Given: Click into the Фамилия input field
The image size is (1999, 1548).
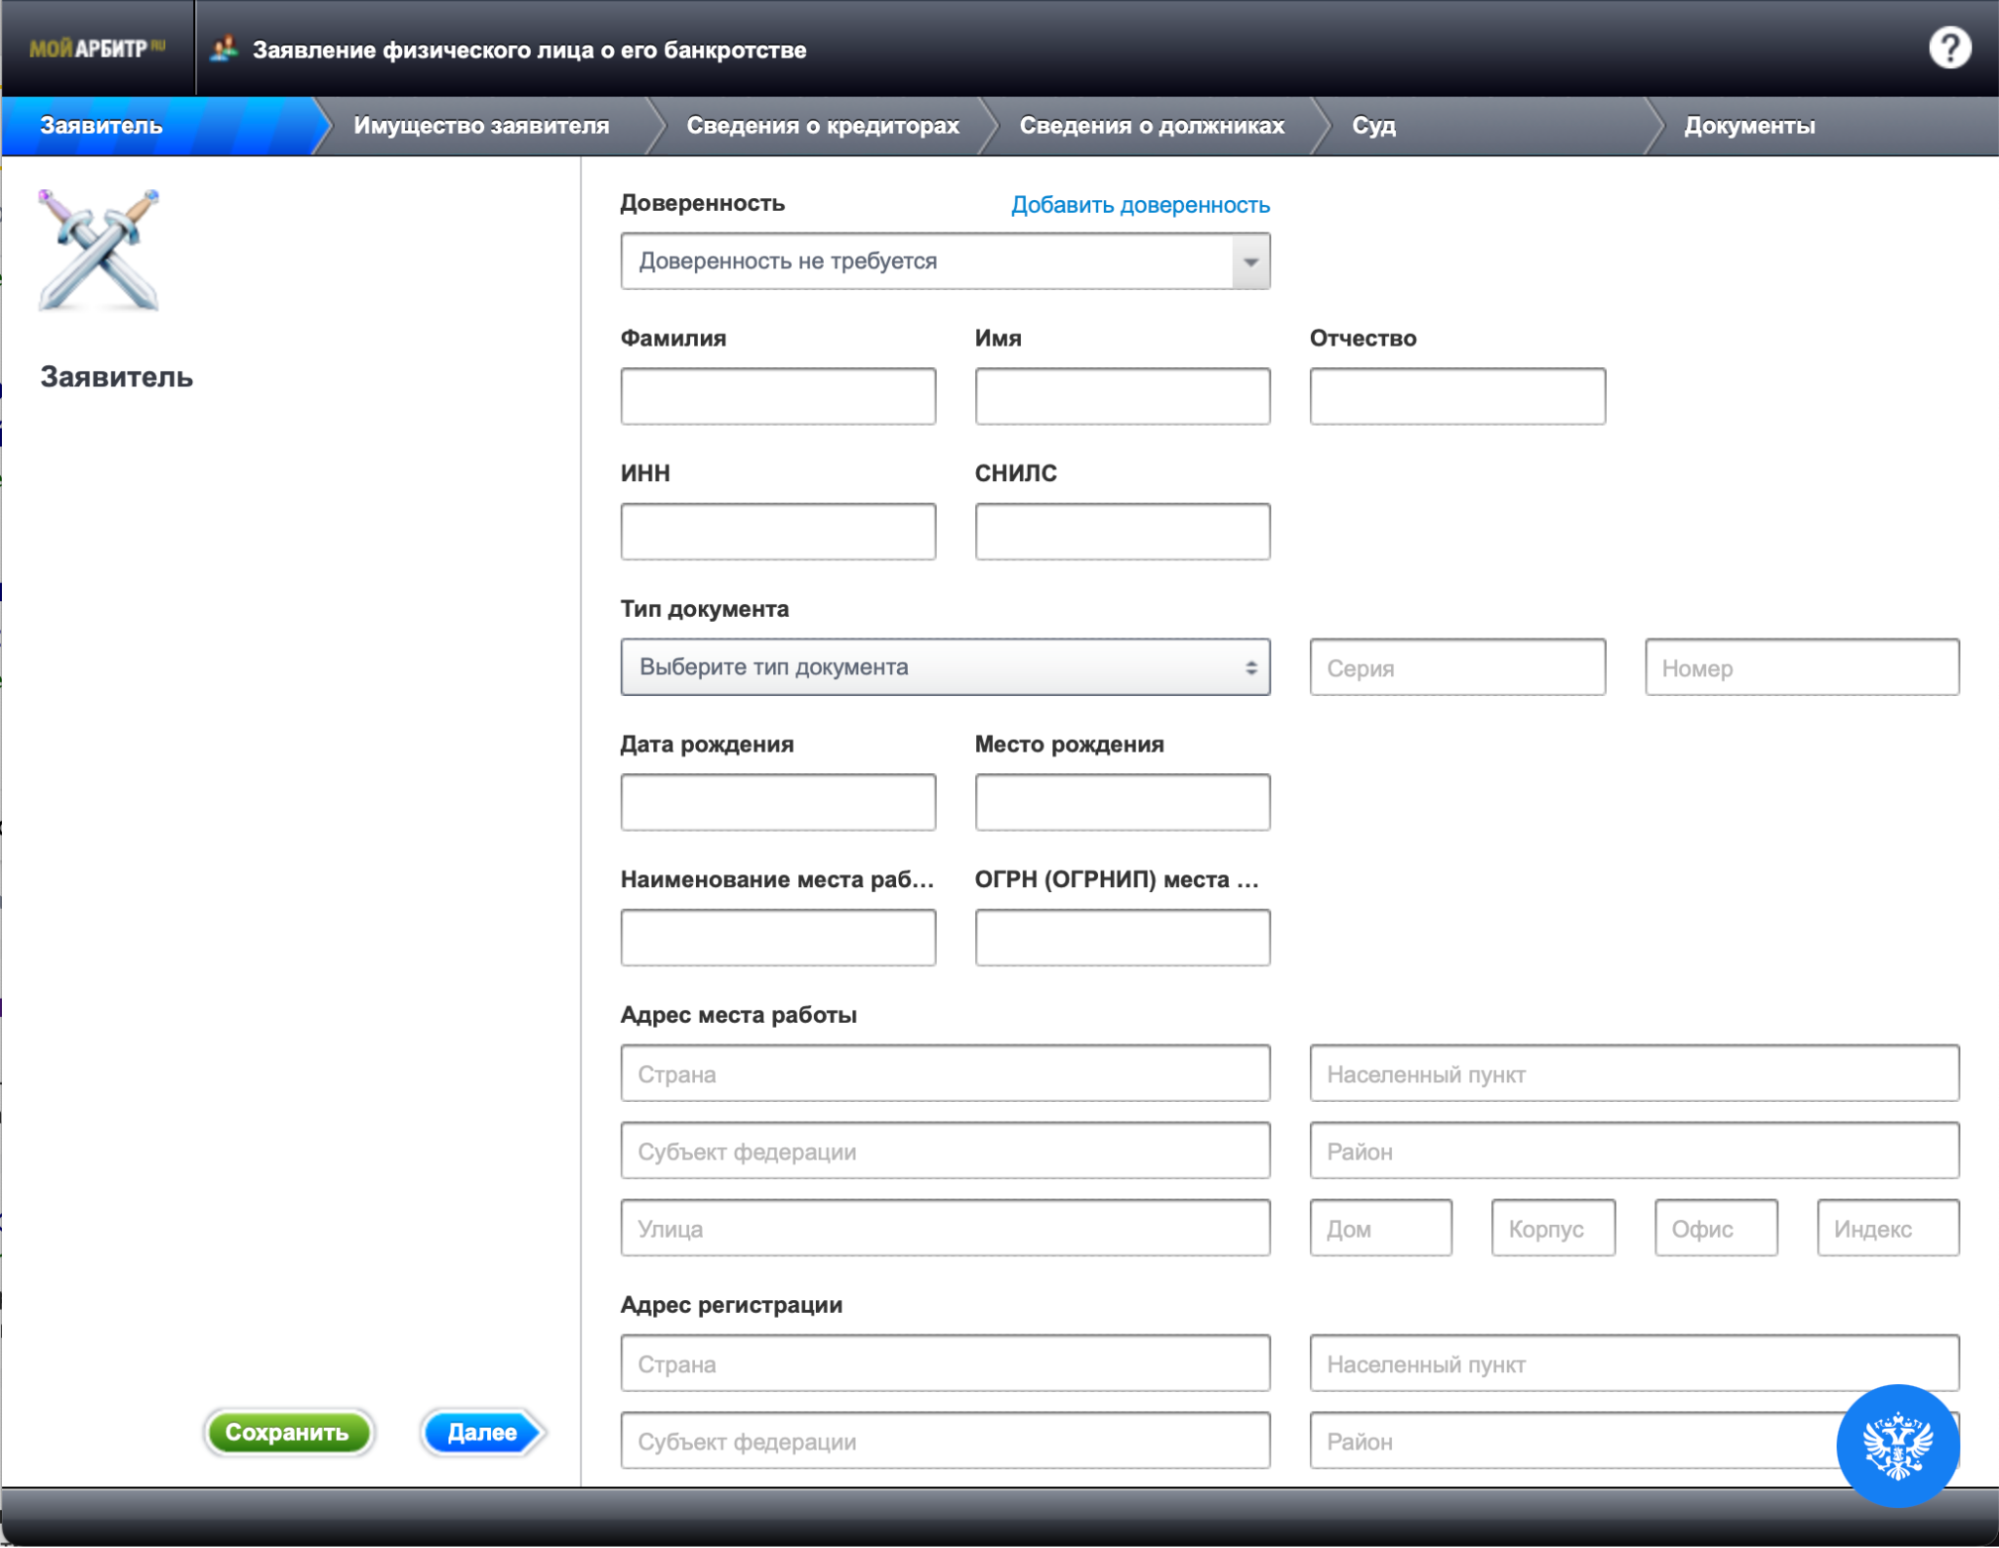Looking at the screenshot, I should (x=777, y=397).
